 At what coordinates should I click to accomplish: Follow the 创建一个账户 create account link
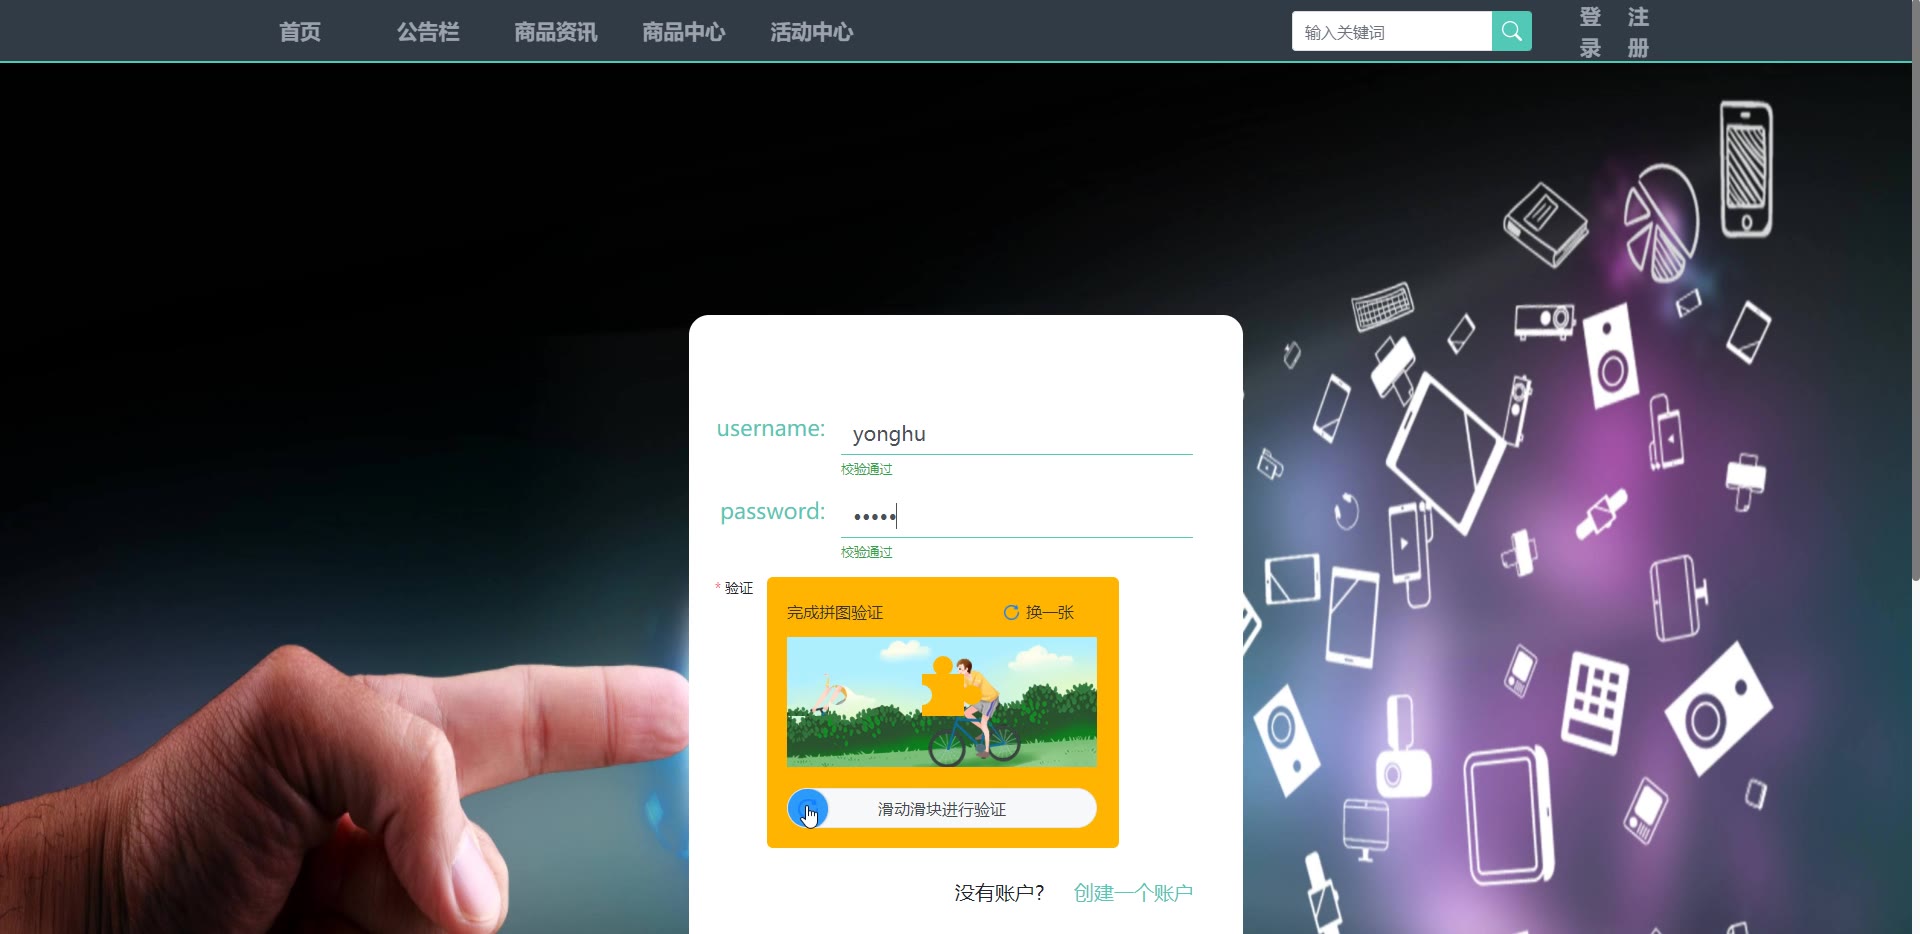coord(1133,893)
